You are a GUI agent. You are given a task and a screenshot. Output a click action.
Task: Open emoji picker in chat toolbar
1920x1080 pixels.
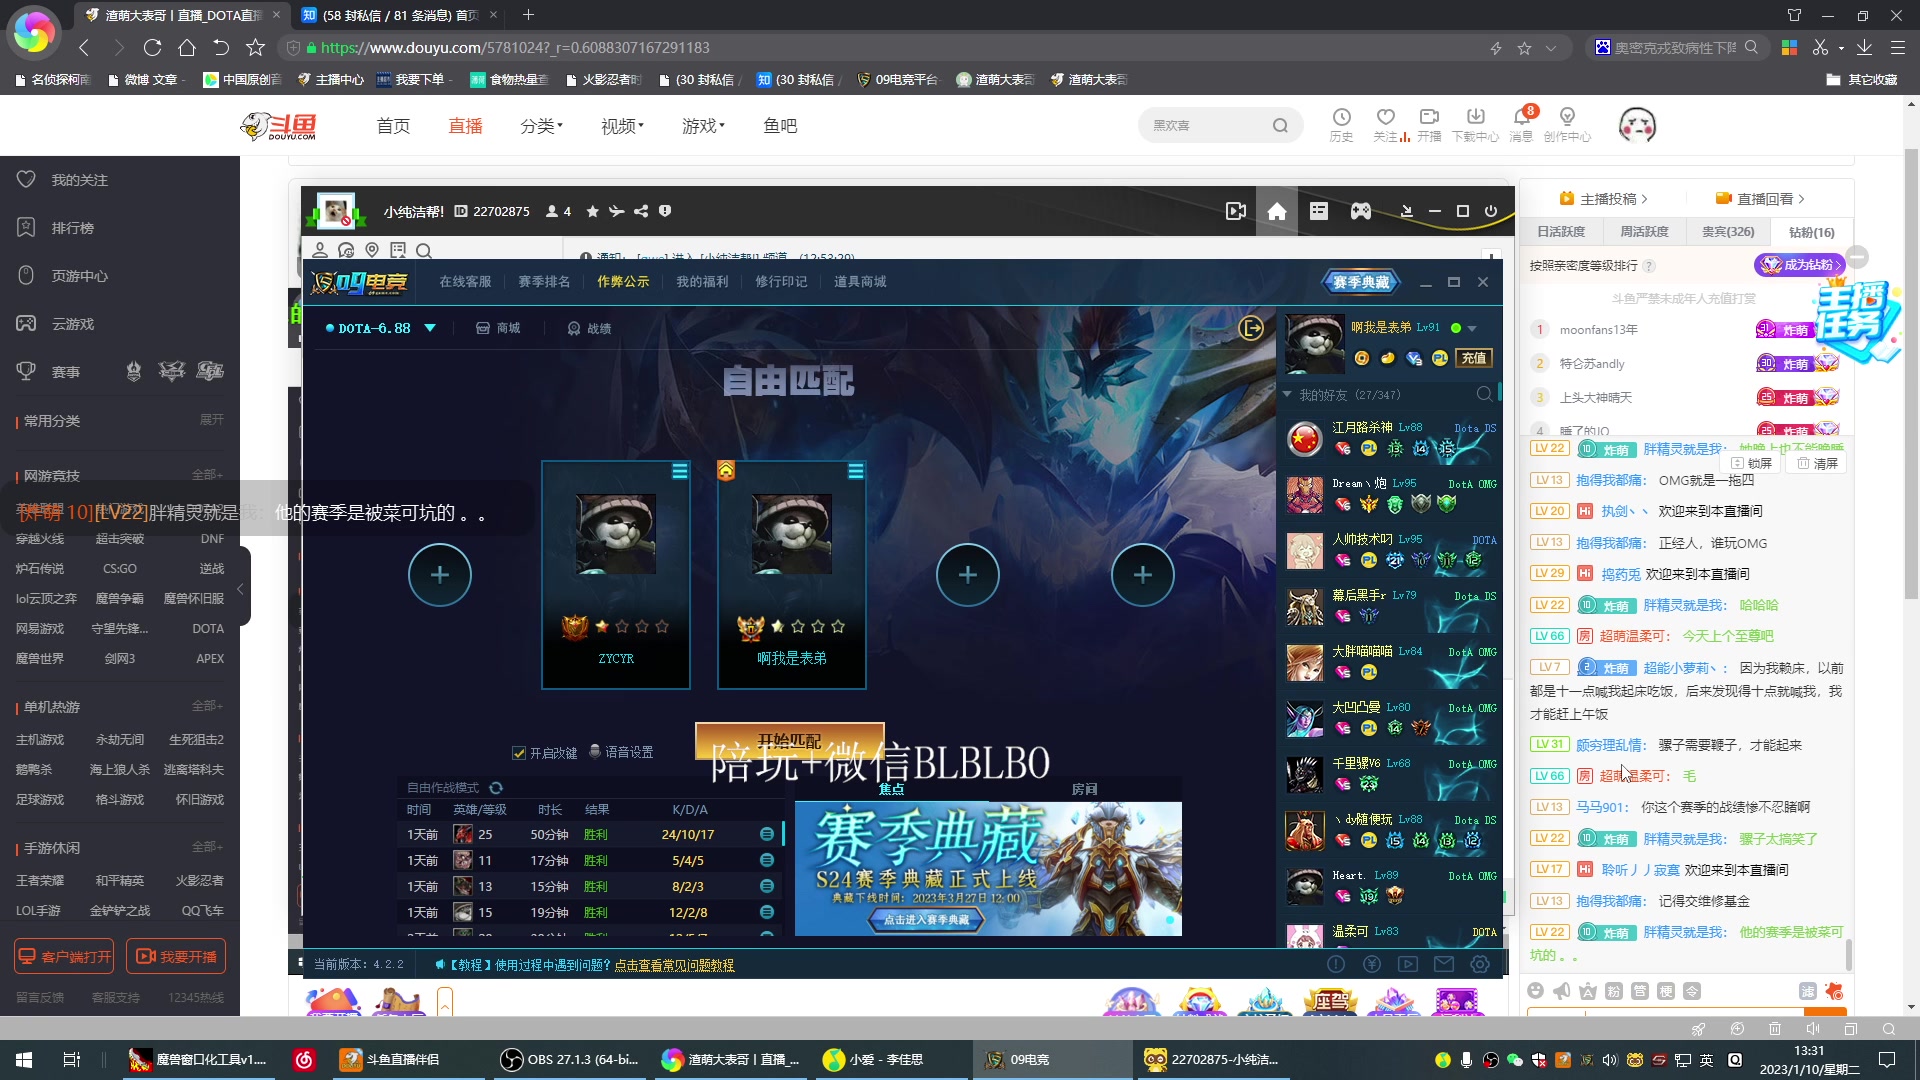tap(1536, 990)
